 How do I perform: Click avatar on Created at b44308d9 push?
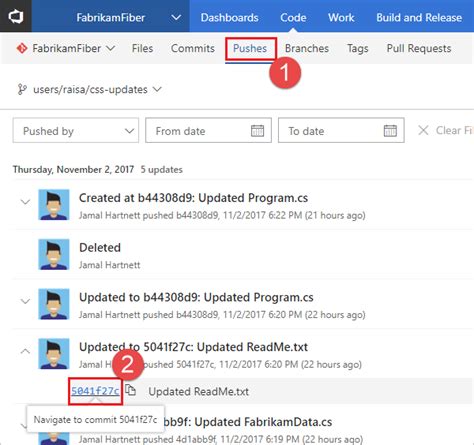[x=54, y=205]
